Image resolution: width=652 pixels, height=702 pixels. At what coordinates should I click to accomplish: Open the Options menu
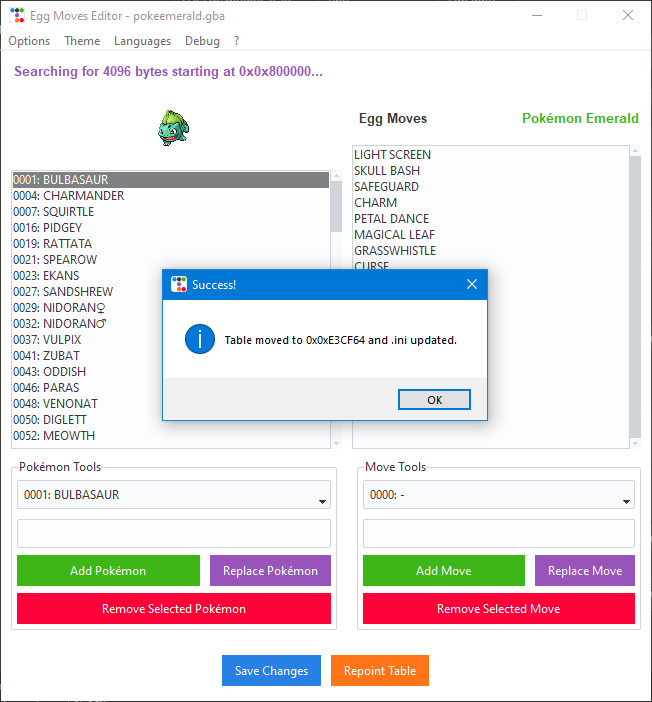(29, 41)
